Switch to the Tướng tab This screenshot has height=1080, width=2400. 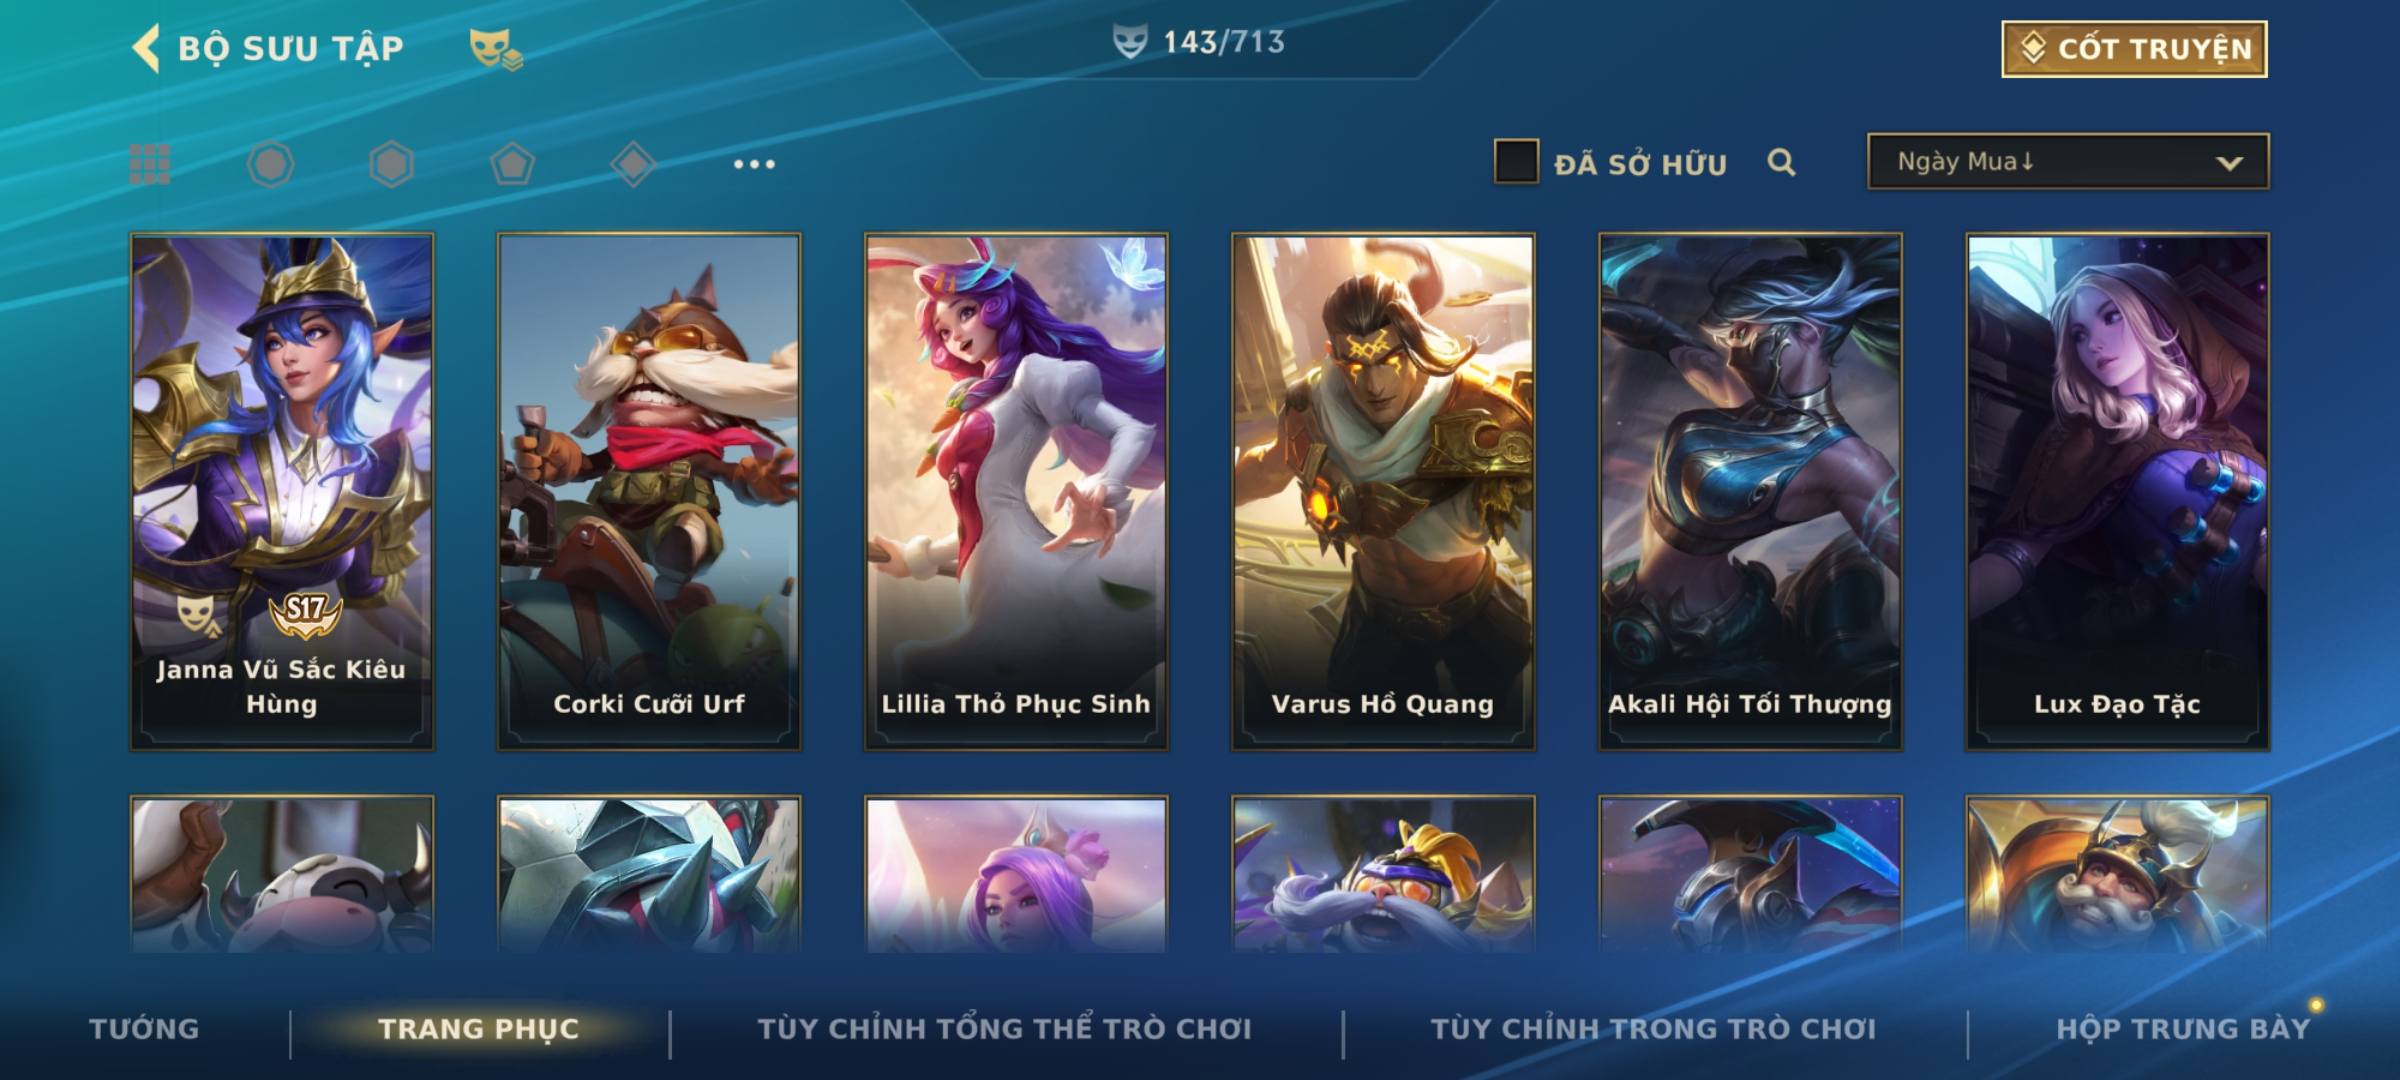click(x=144, y=1029)
